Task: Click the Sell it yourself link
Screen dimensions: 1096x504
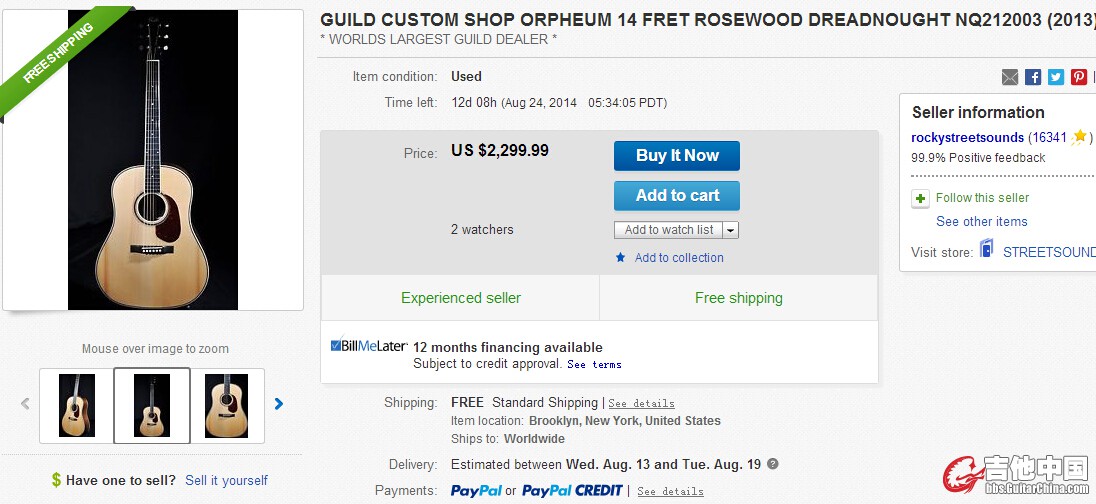Action: point(226,480)
